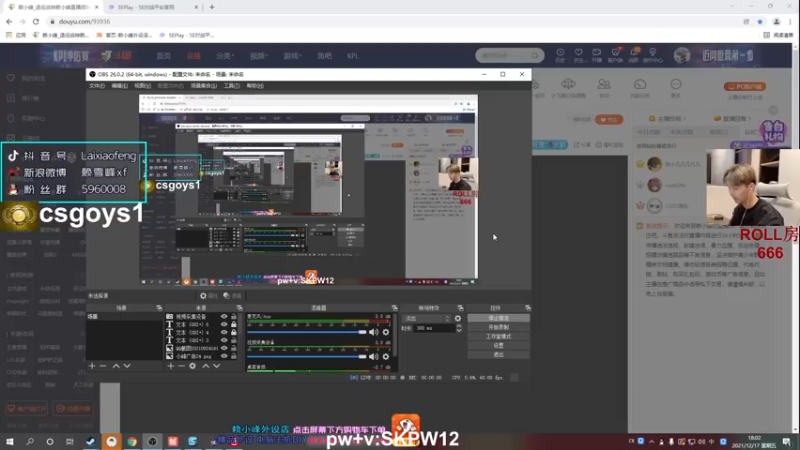
Task: Toggle eye icon for 文本 (GDI+) 3 source
Action: [x=224, y=340]
